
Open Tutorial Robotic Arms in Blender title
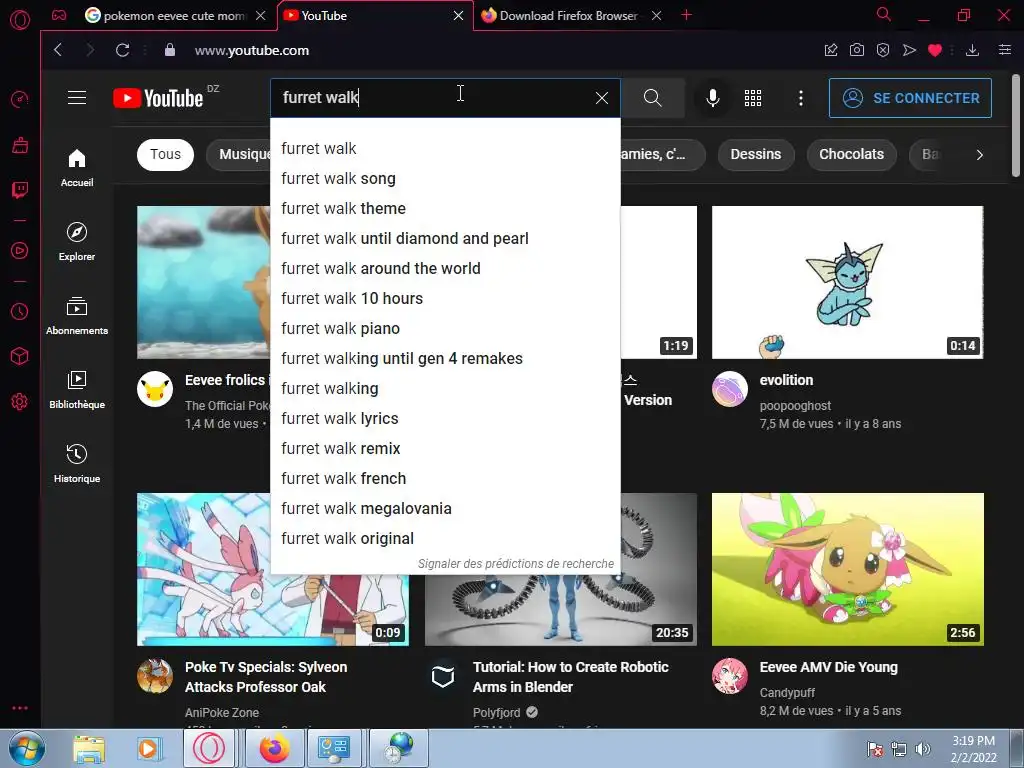click(571, 677)
